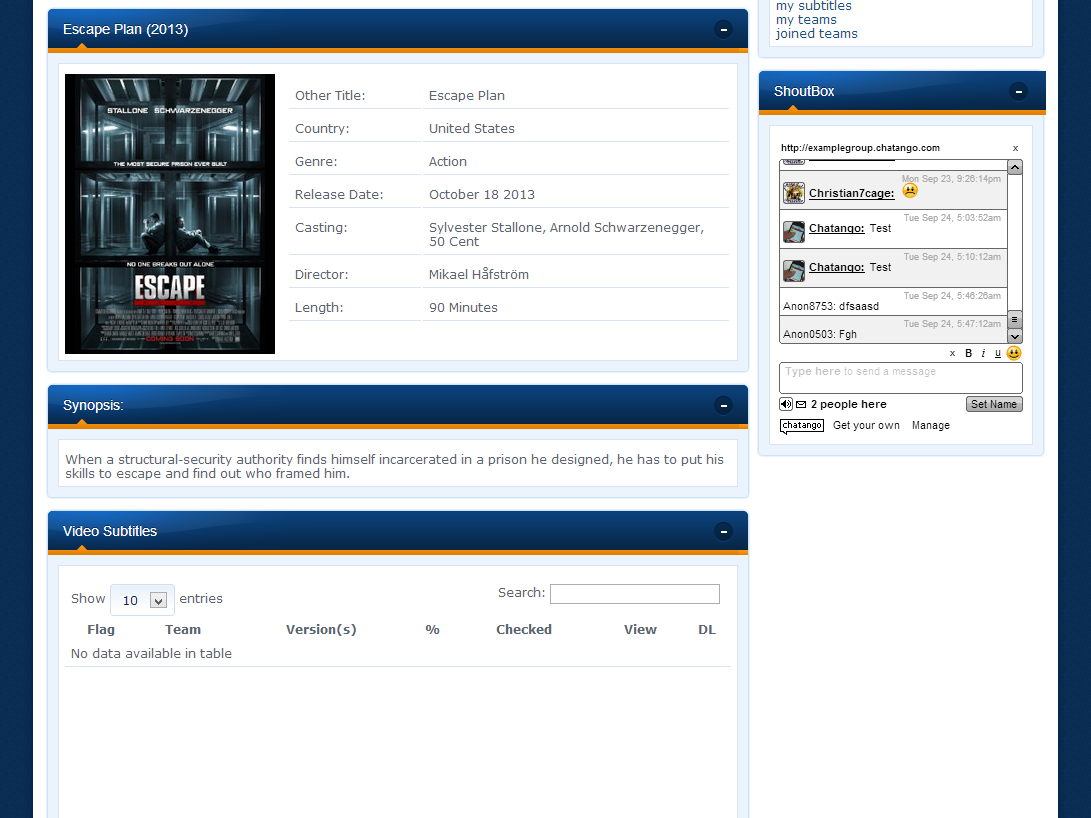The height and width of the screenshot is (818, 1091).
Task: Clear formatting with the x icon in chat
Action: [952, 353]
